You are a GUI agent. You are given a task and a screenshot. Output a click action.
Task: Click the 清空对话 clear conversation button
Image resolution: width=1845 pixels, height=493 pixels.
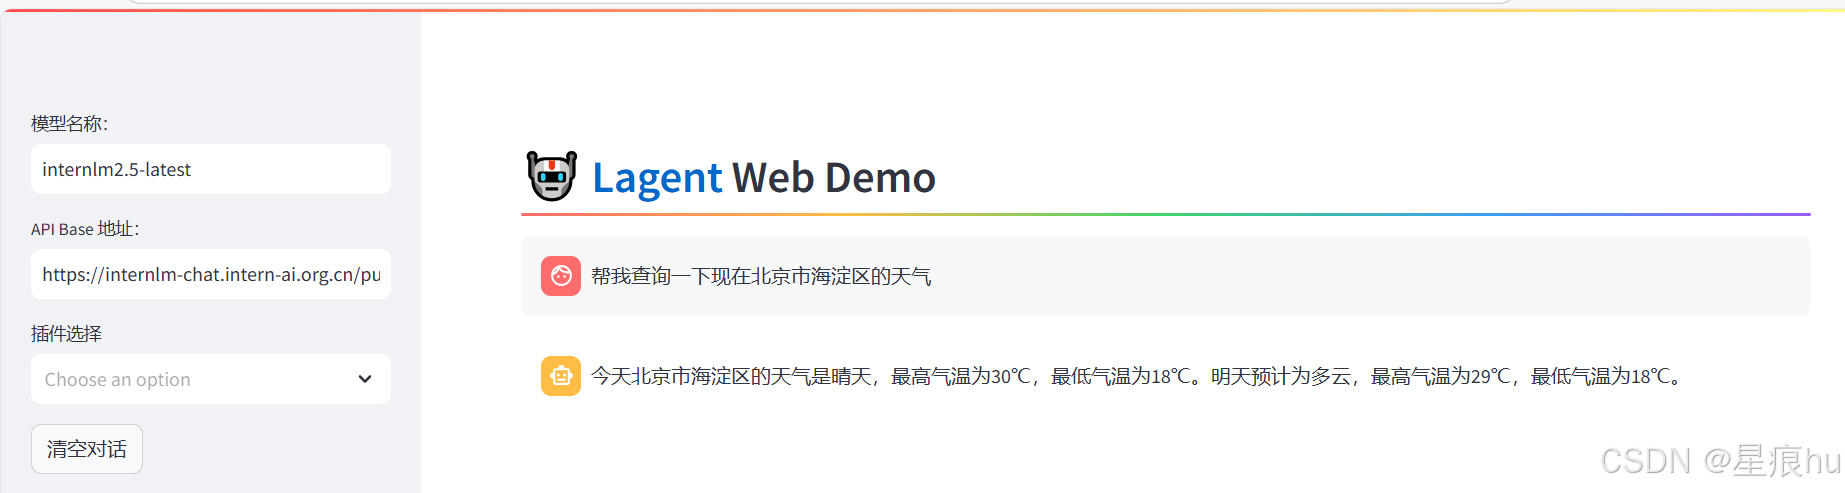(87, 449)
